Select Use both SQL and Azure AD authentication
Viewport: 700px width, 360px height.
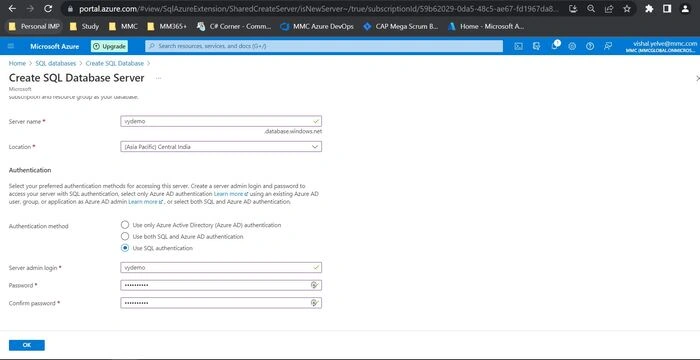125,236
